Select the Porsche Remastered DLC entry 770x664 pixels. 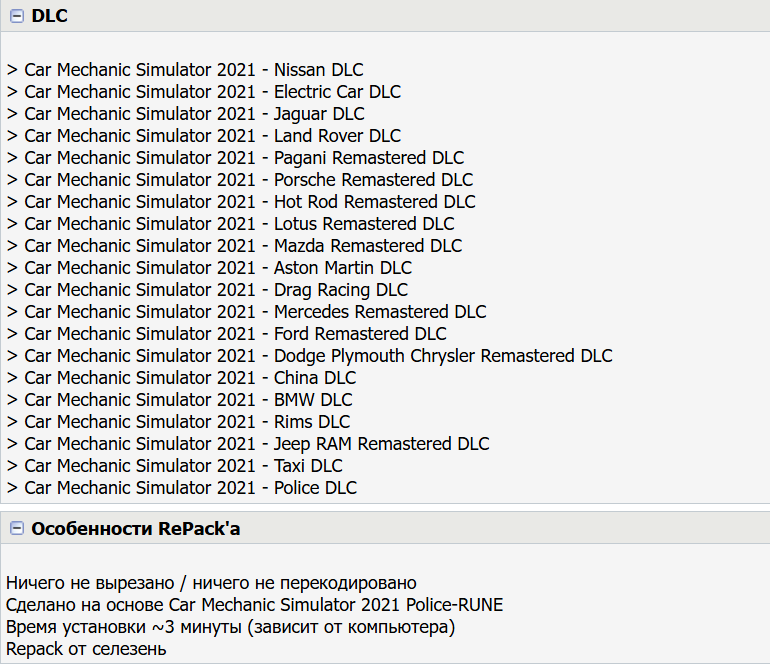pyautogui.click(x=240, y=180)
